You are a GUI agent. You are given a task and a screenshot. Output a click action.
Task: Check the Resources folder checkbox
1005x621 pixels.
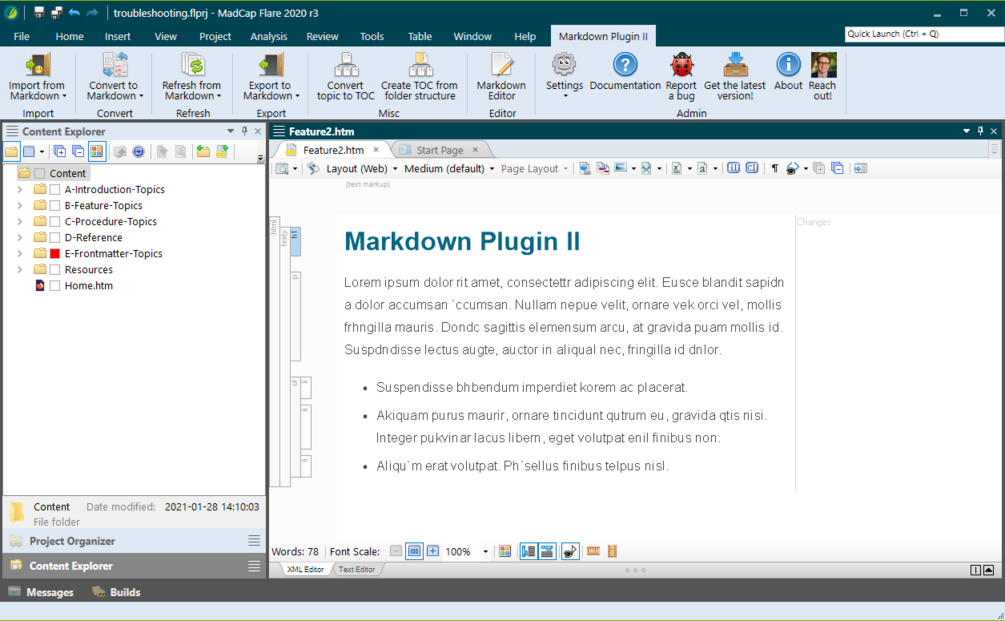click(x=55, y=270)
